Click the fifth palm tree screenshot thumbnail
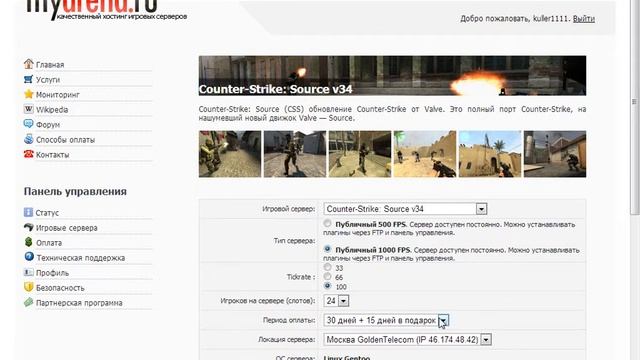This screenshot has height=360, width=640. [490, 154]
